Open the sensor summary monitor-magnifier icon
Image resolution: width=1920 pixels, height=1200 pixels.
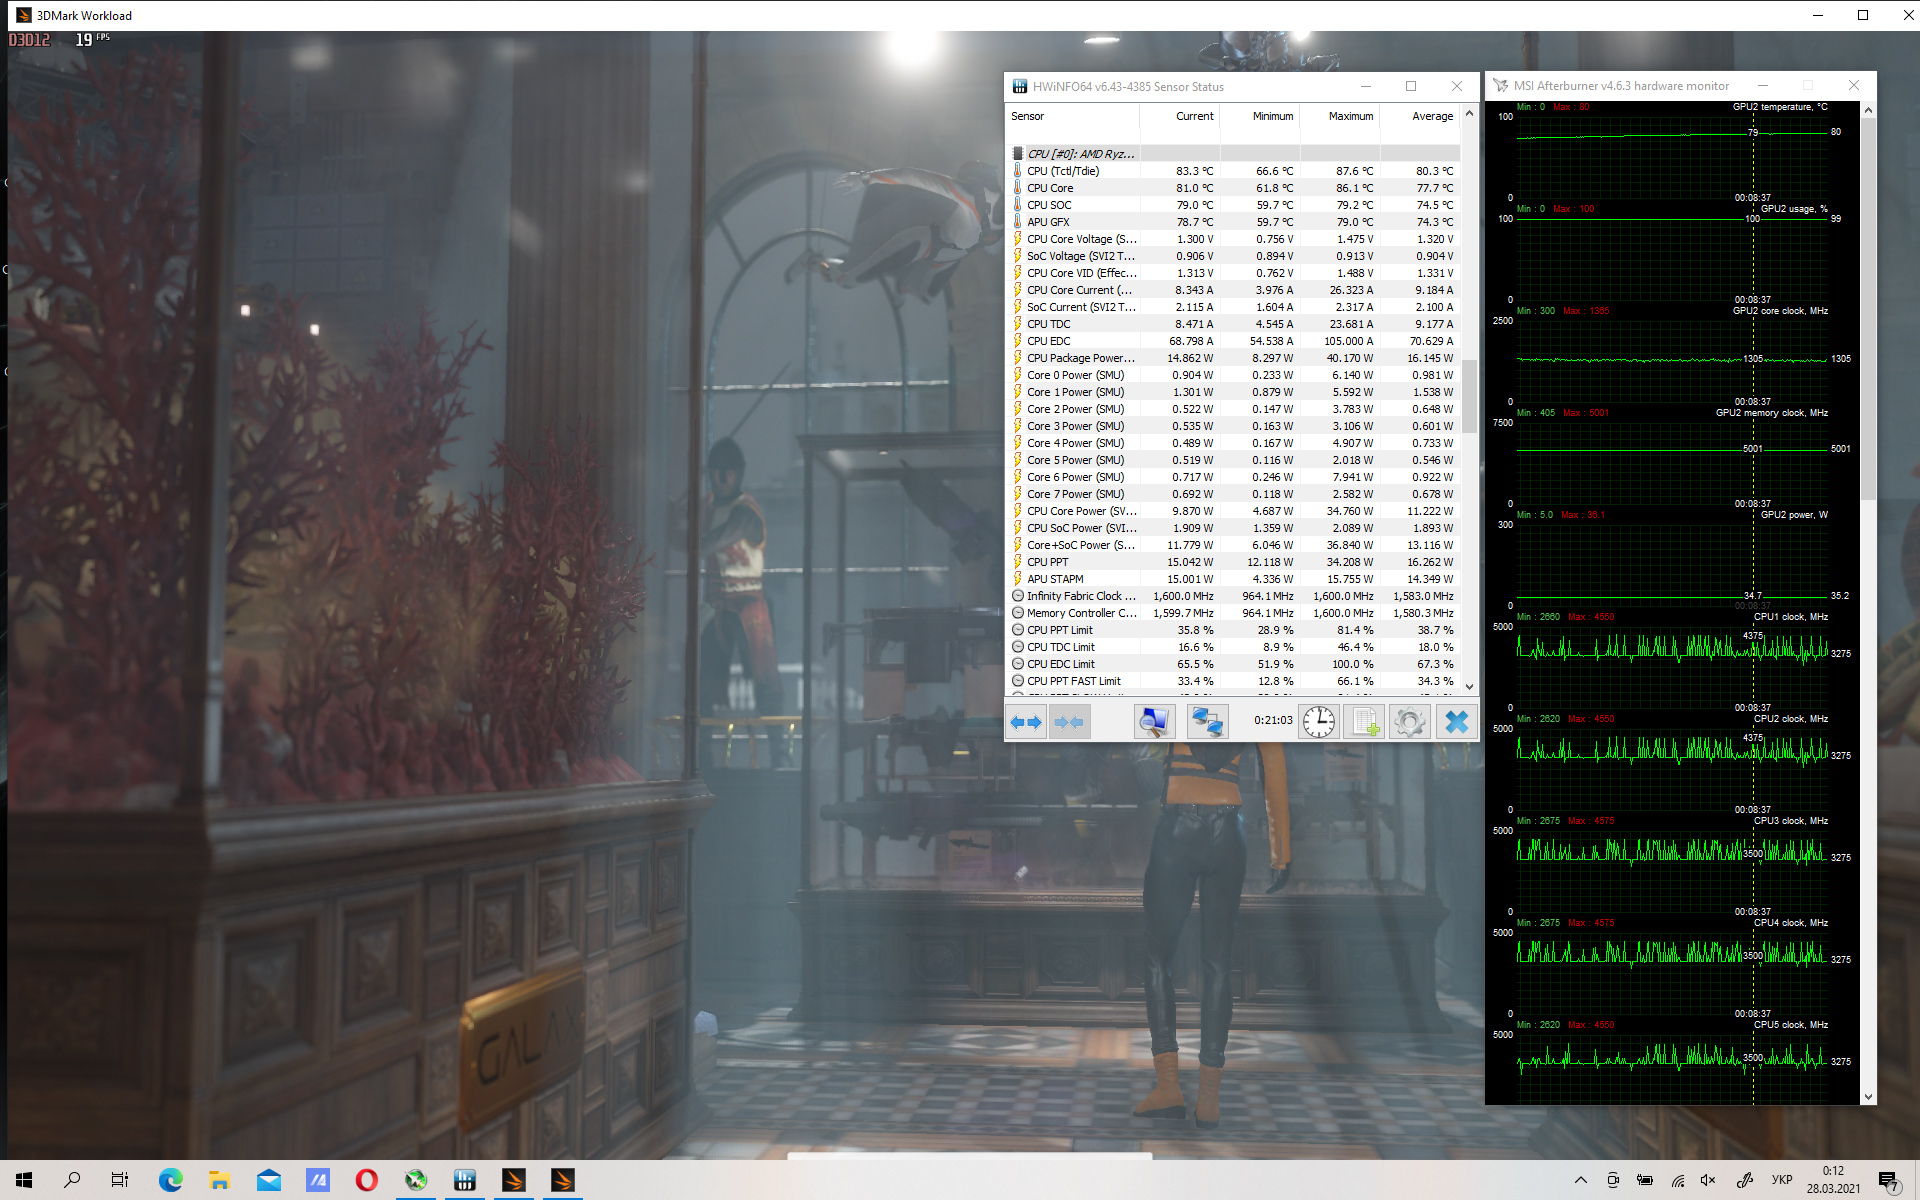tap(1153, 722)
